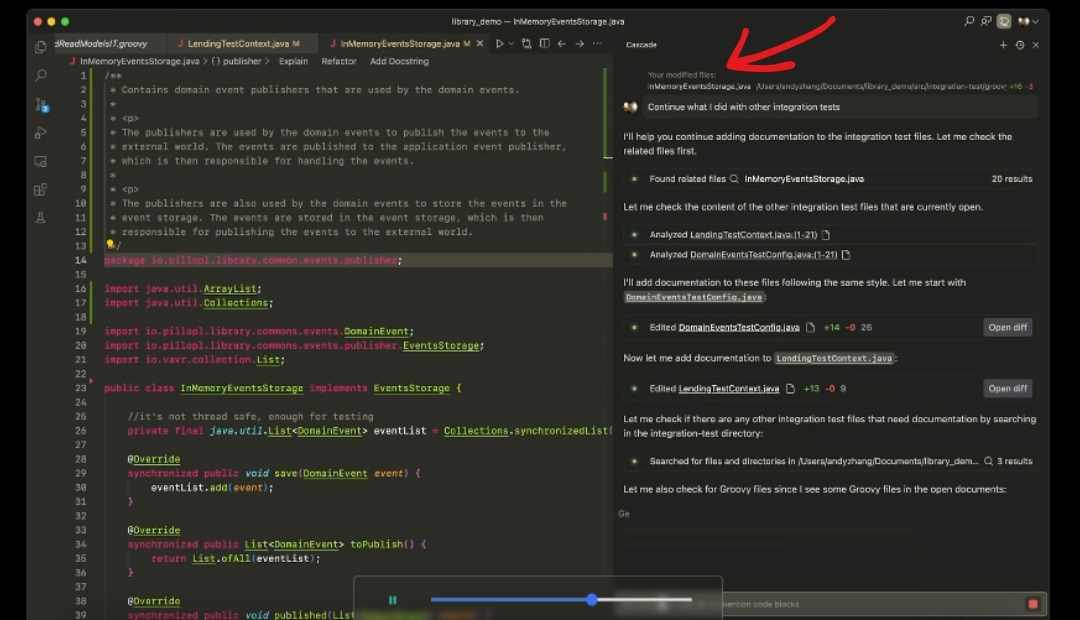The width and height of the screenshot is (1080, 620).
Task: Click the lightbulb quick-fix icon in the editor
Action: (x=110, y=244)
